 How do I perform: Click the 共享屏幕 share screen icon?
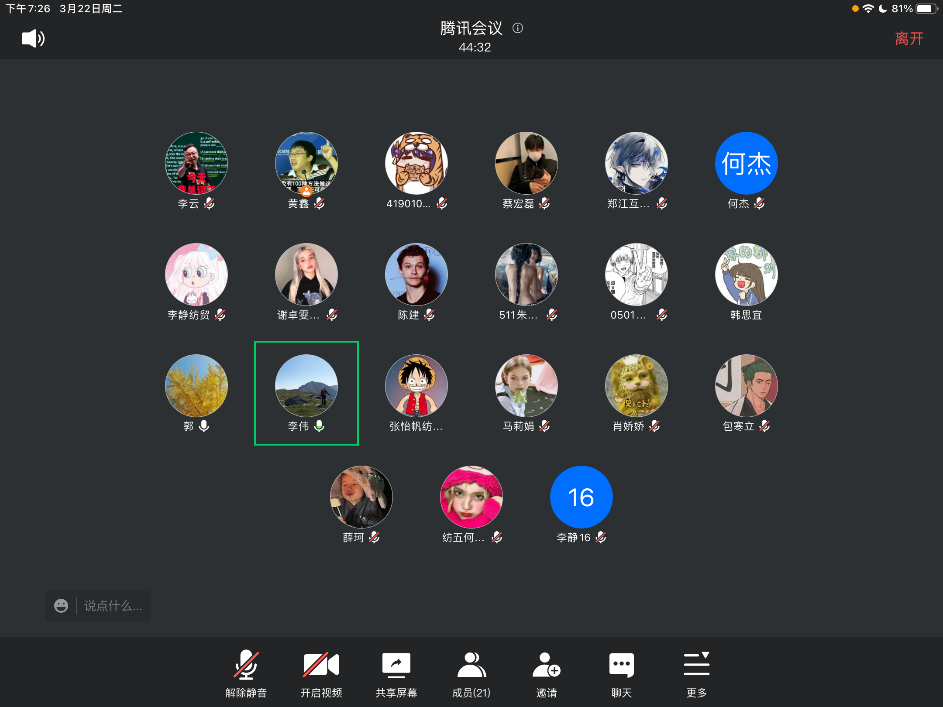pyautogui.click(x=396, y=665)
